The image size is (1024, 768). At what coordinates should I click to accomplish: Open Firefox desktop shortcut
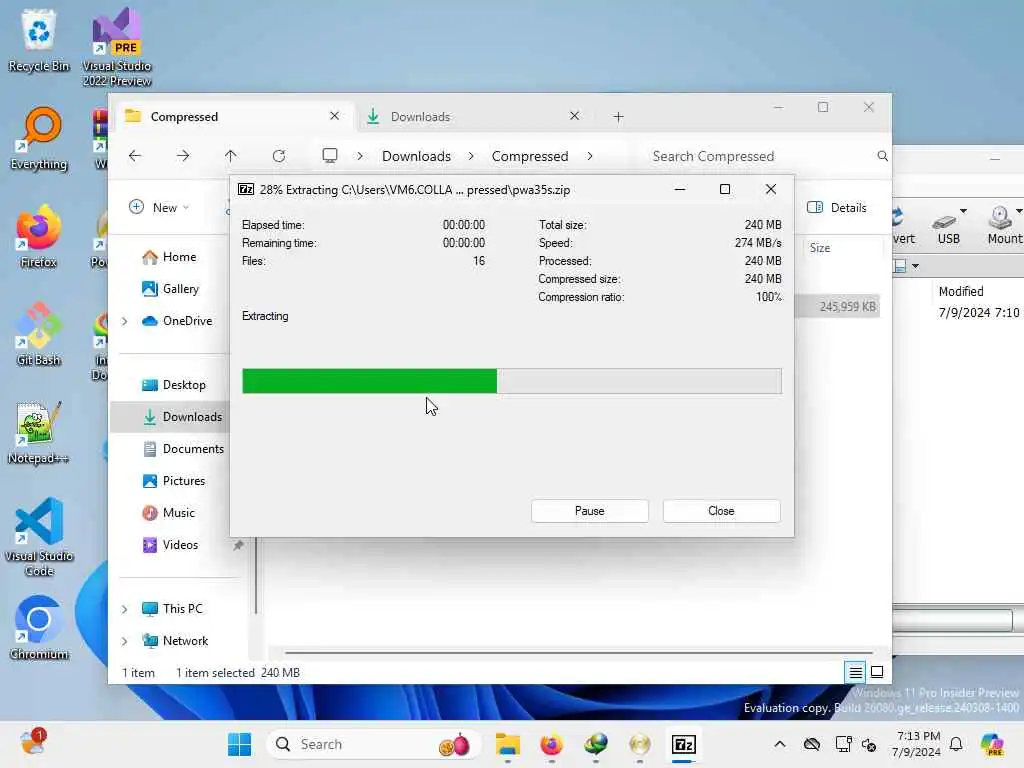tap(39, 237)
